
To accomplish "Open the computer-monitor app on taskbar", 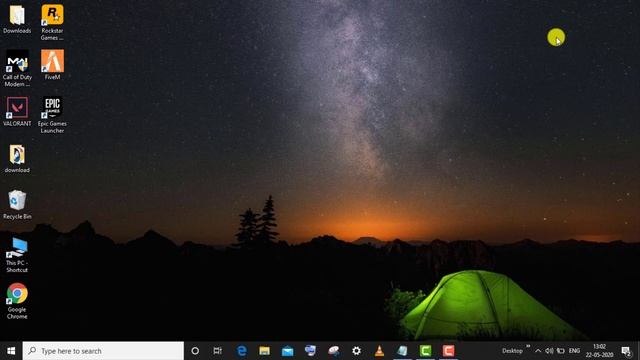I will click(x=310, y=351).
